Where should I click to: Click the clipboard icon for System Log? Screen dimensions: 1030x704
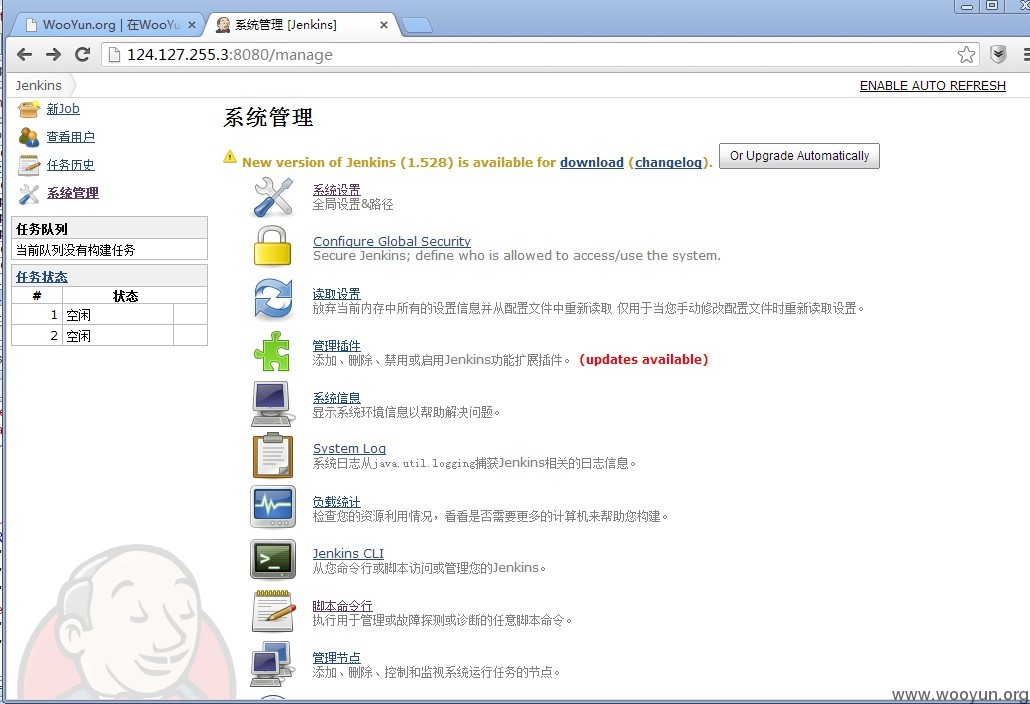(x=273, y=454)
